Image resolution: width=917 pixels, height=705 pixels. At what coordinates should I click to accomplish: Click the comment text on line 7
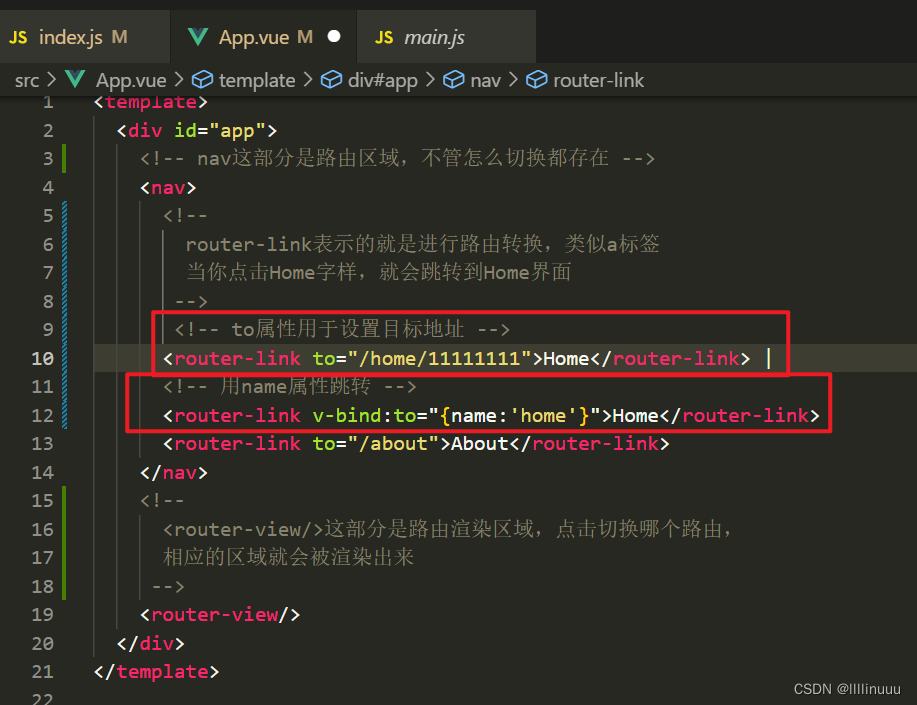pyautogui.click(x=378, y=272)
